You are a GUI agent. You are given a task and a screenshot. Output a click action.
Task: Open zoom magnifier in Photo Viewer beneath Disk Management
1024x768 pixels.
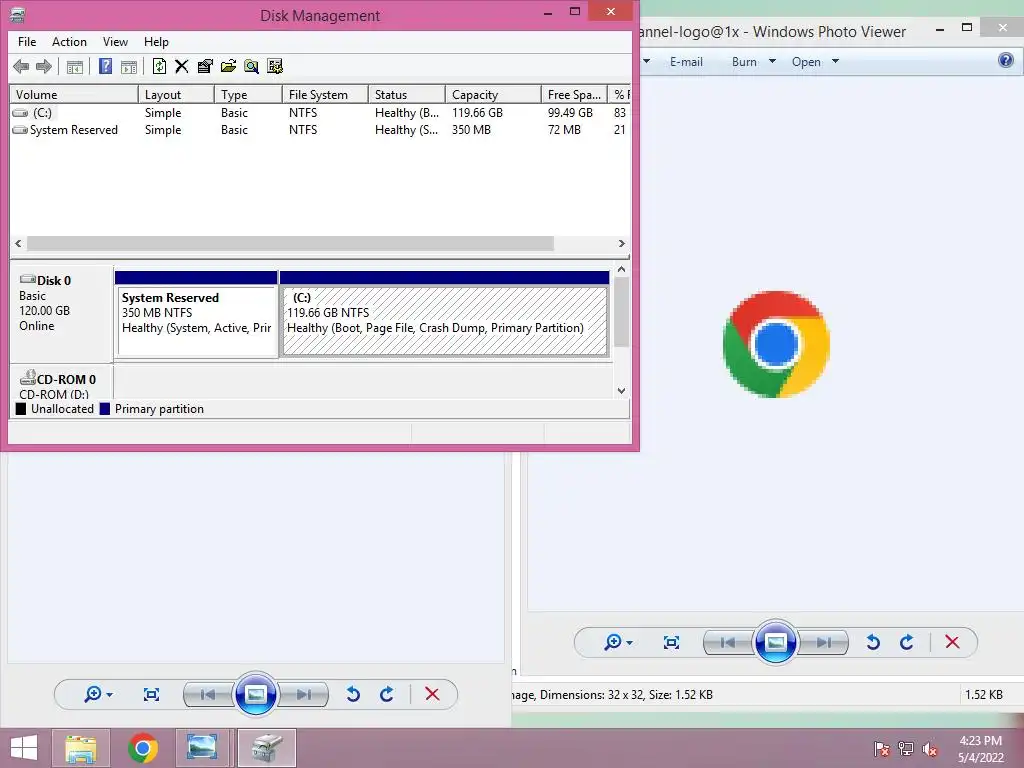tap(98, 694)
